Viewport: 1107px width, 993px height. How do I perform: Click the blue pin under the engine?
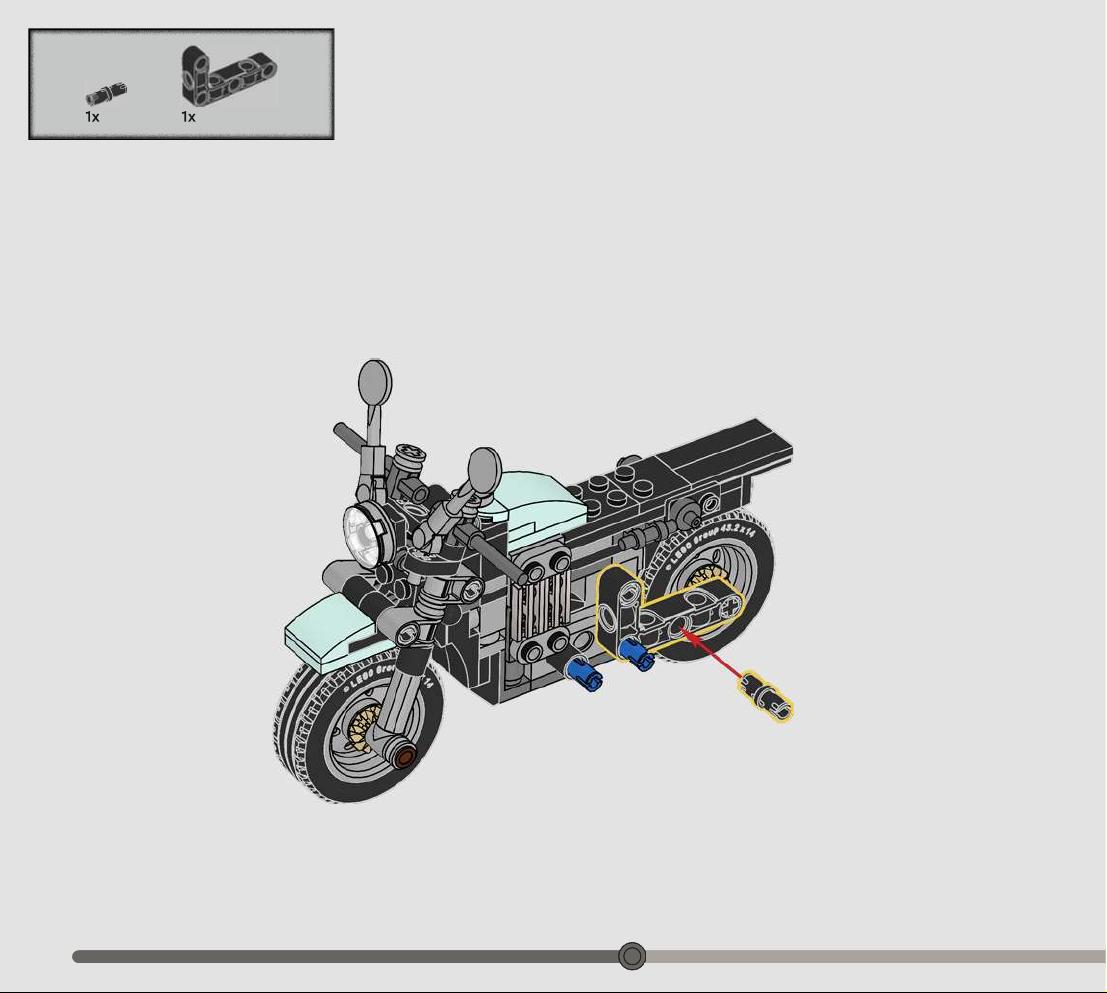coord(583,673)
